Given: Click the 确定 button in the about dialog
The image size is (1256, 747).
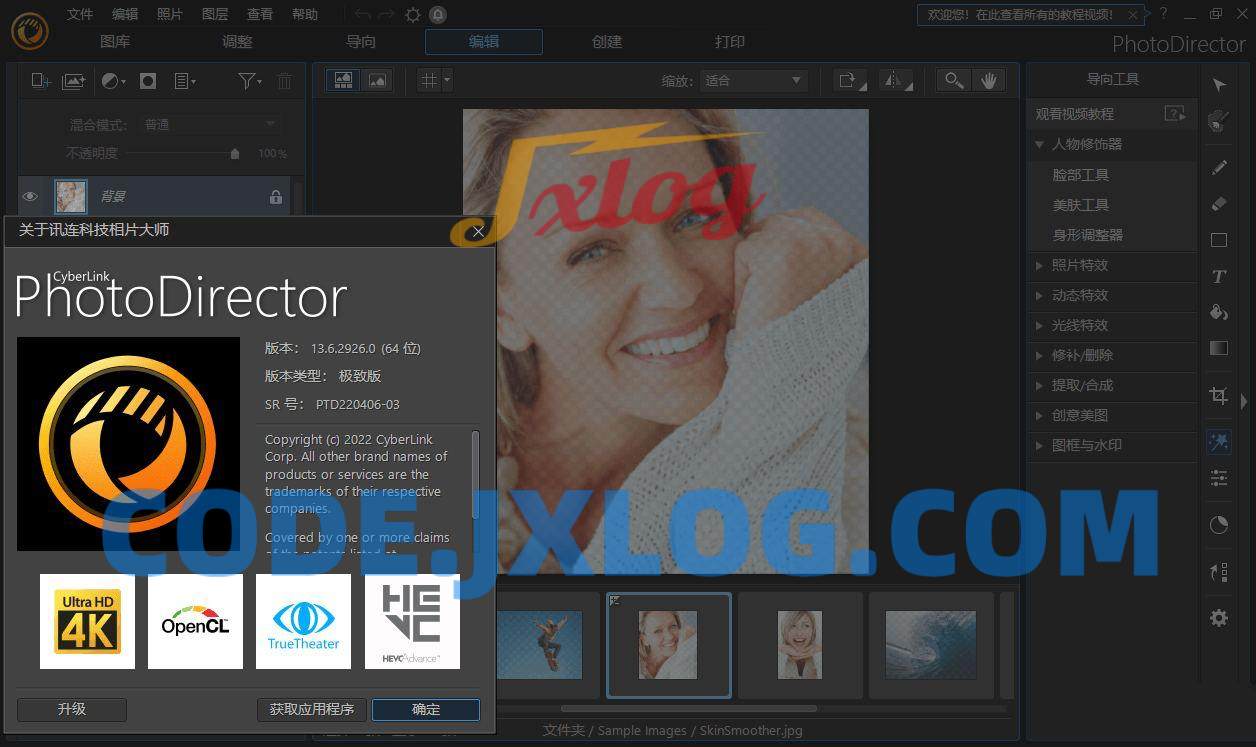Looking at the screenshot, I should pyautogui.click(x=425, y=709).
